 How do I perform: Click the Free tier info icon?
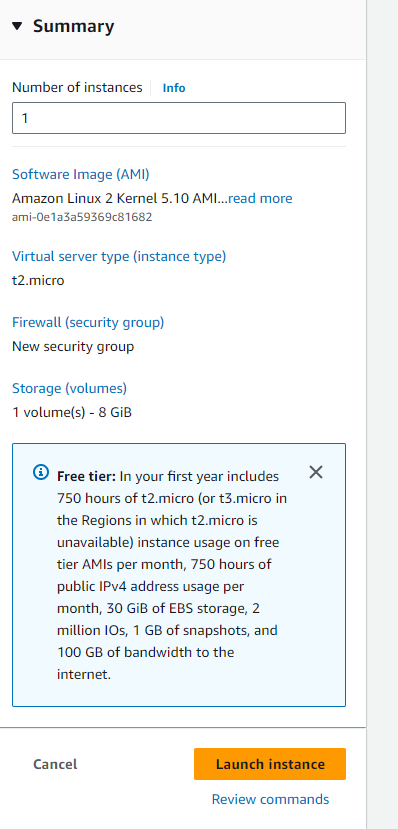41,472
